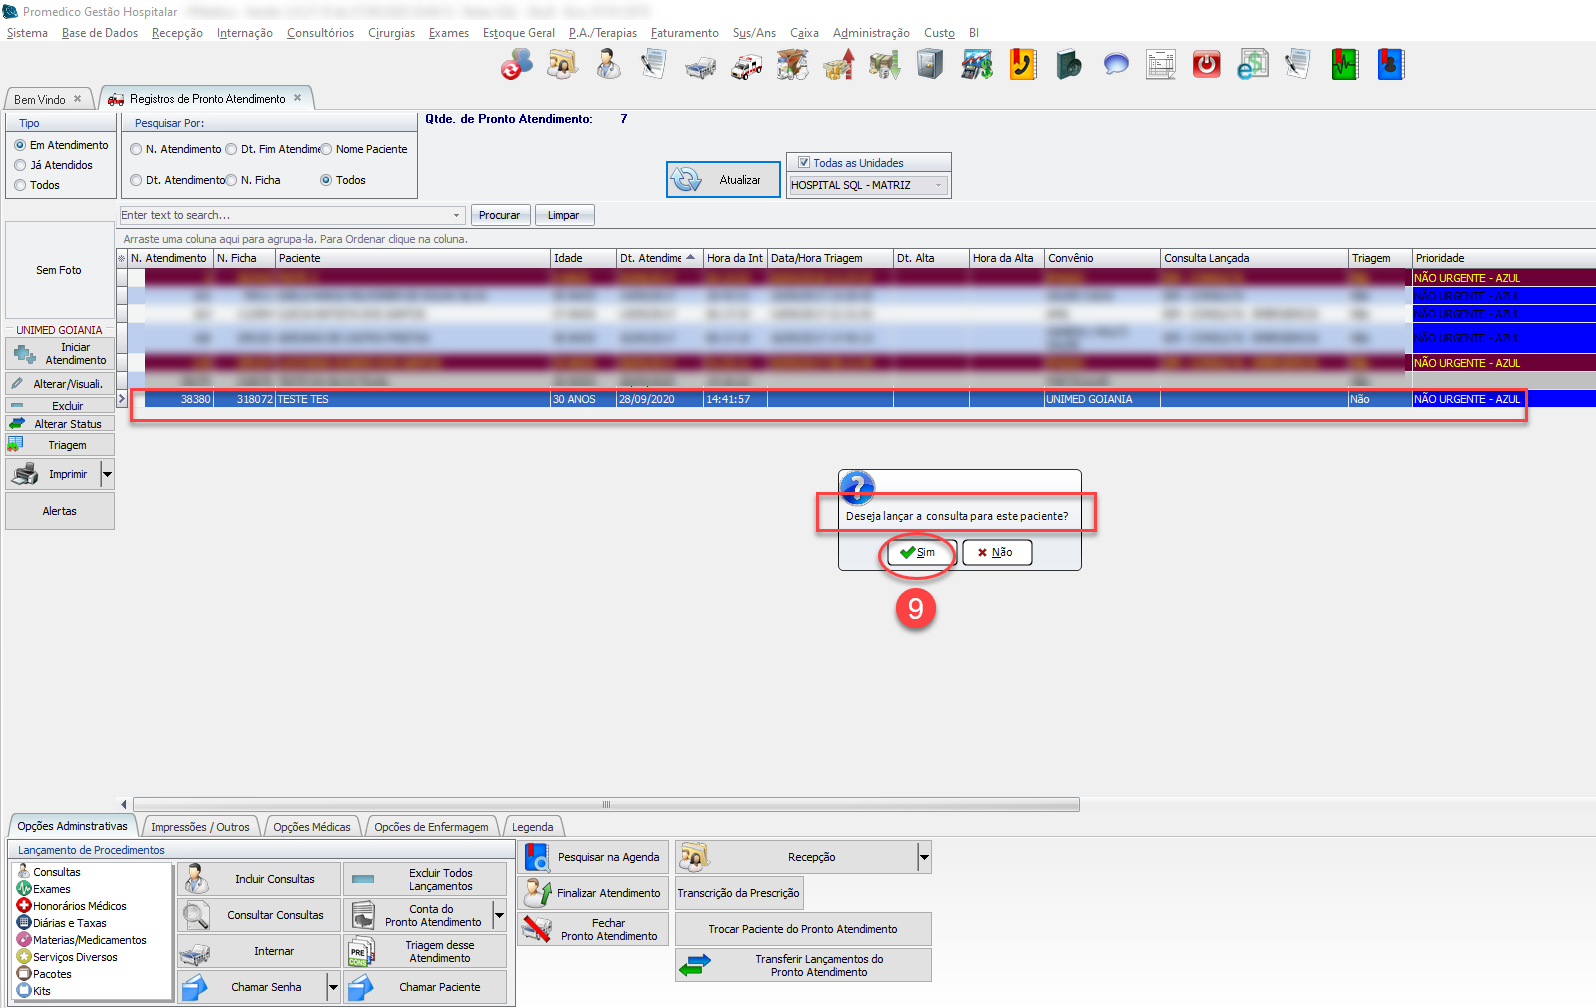Switch to the Opções Médicas tab
Viewport: 1596px width, 1008px height.
pos(312,827)
